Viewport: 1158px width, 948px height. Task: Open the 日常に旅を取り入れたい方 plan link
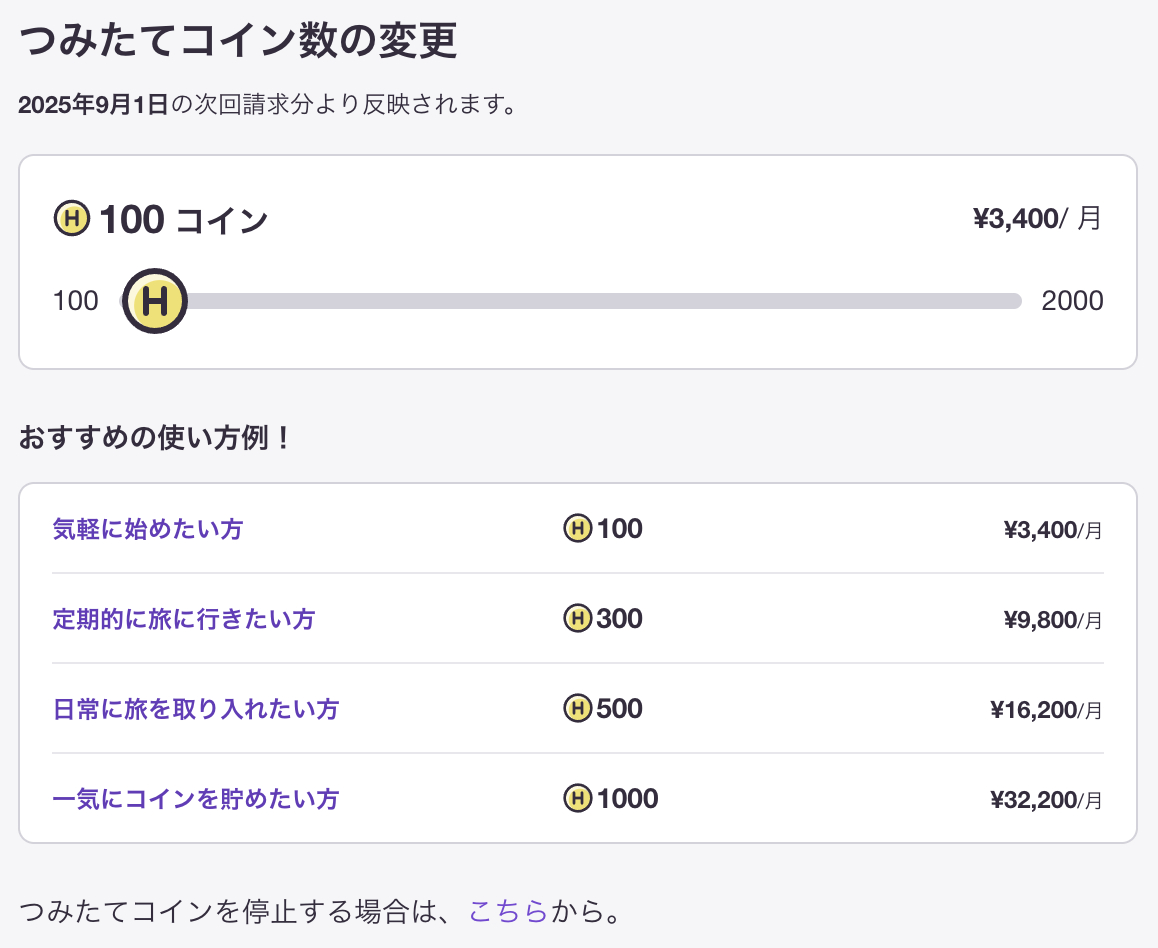click(x=194, y=708)
